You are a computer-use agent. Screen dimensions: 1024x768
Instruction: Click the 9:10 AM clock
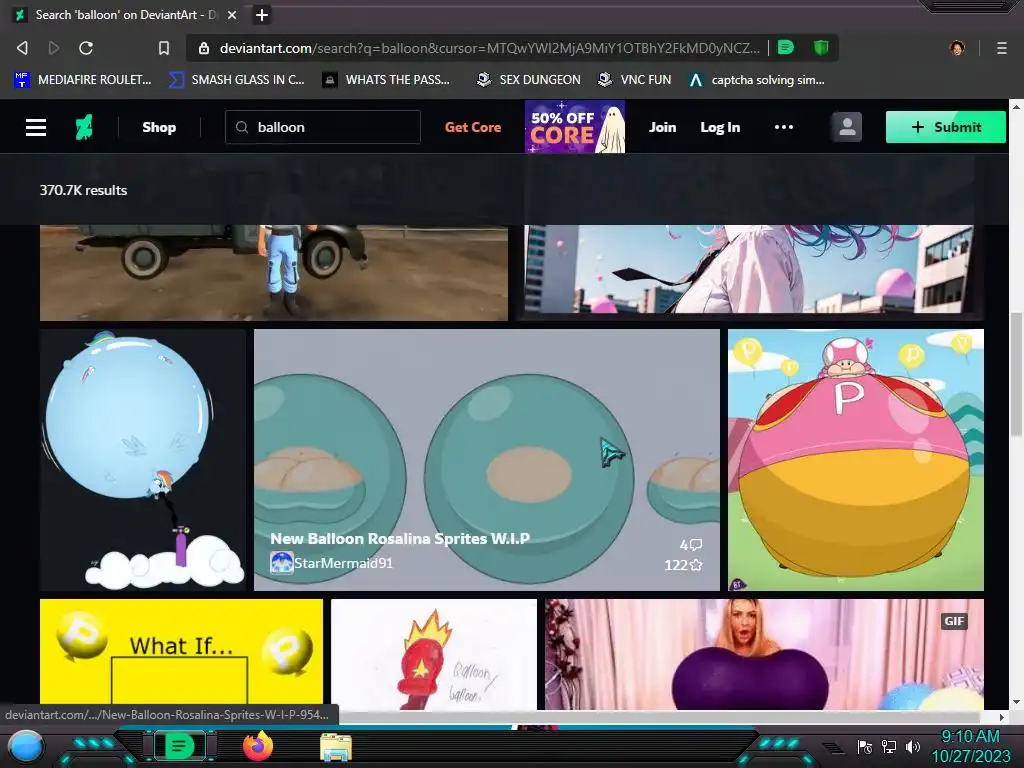coord(970,737)
